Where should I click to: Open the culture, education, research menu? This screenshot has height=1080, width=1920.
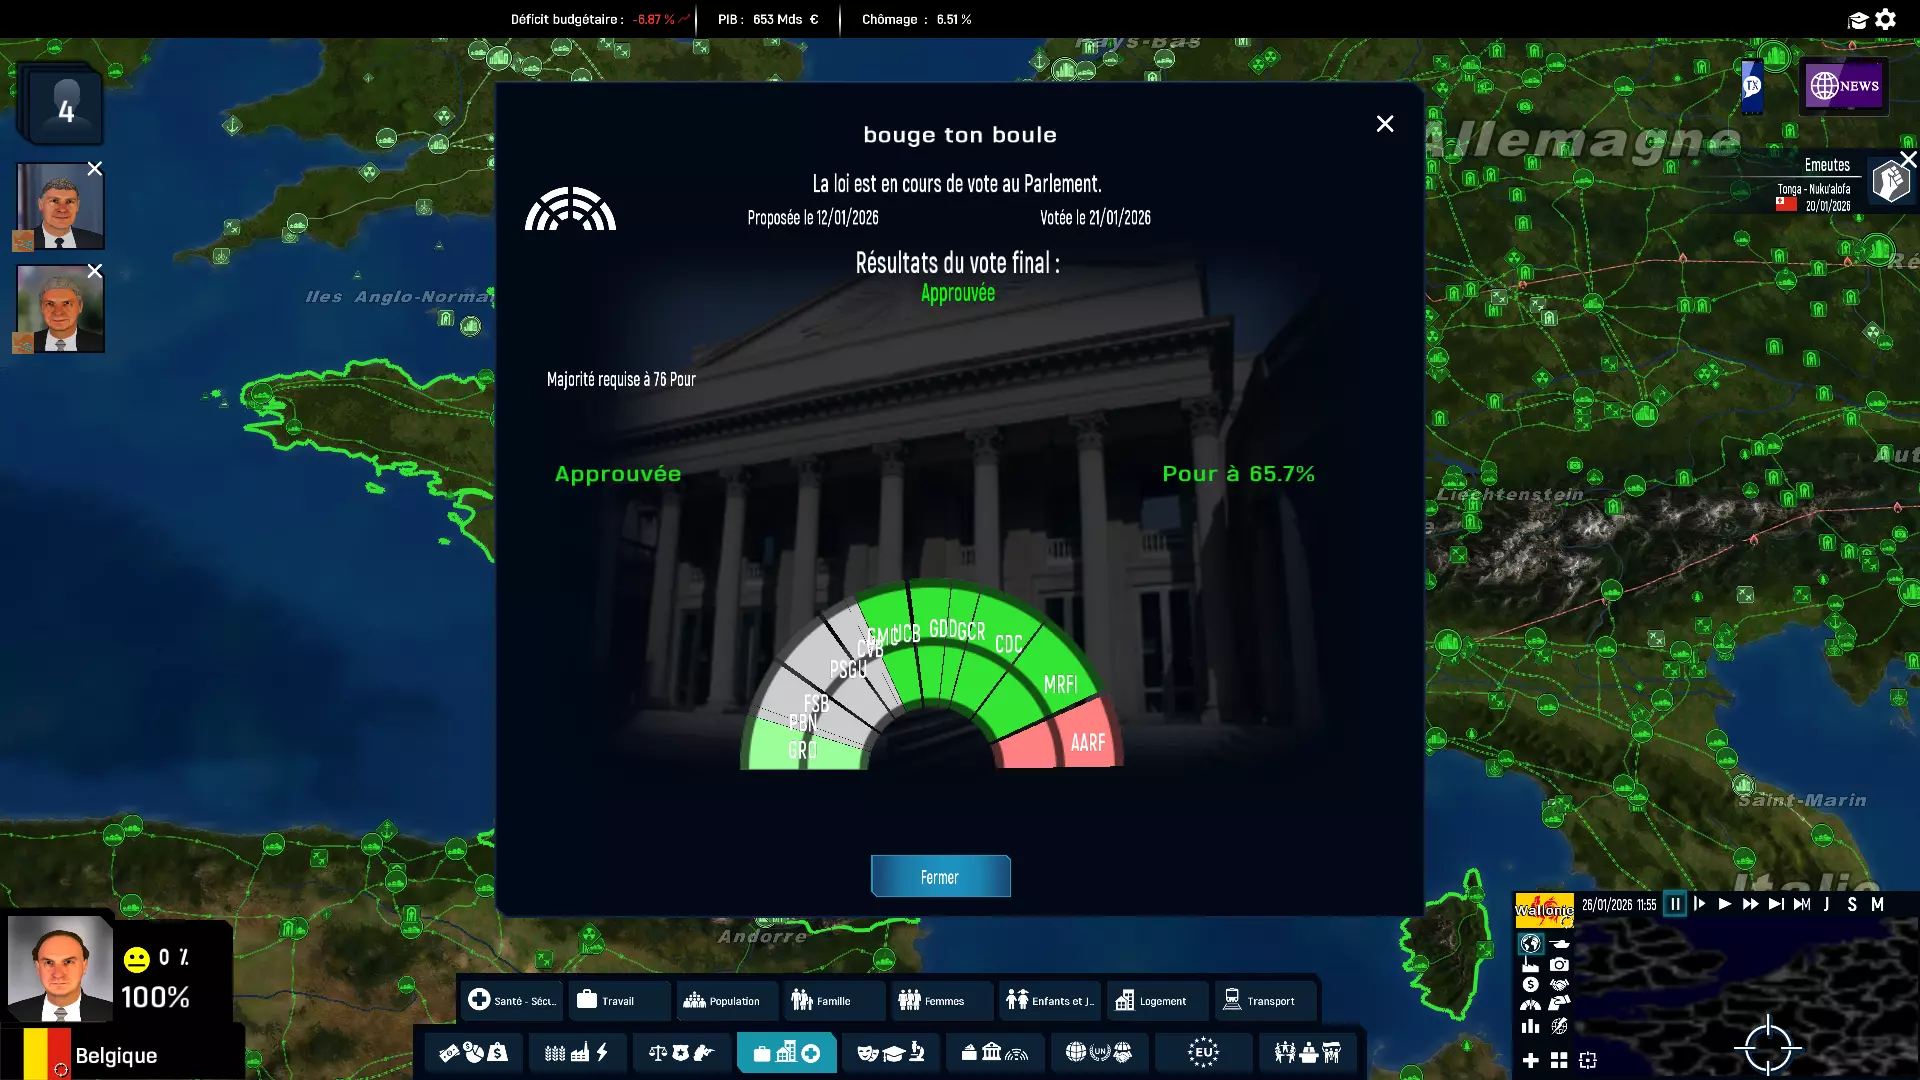point(890,1052)
